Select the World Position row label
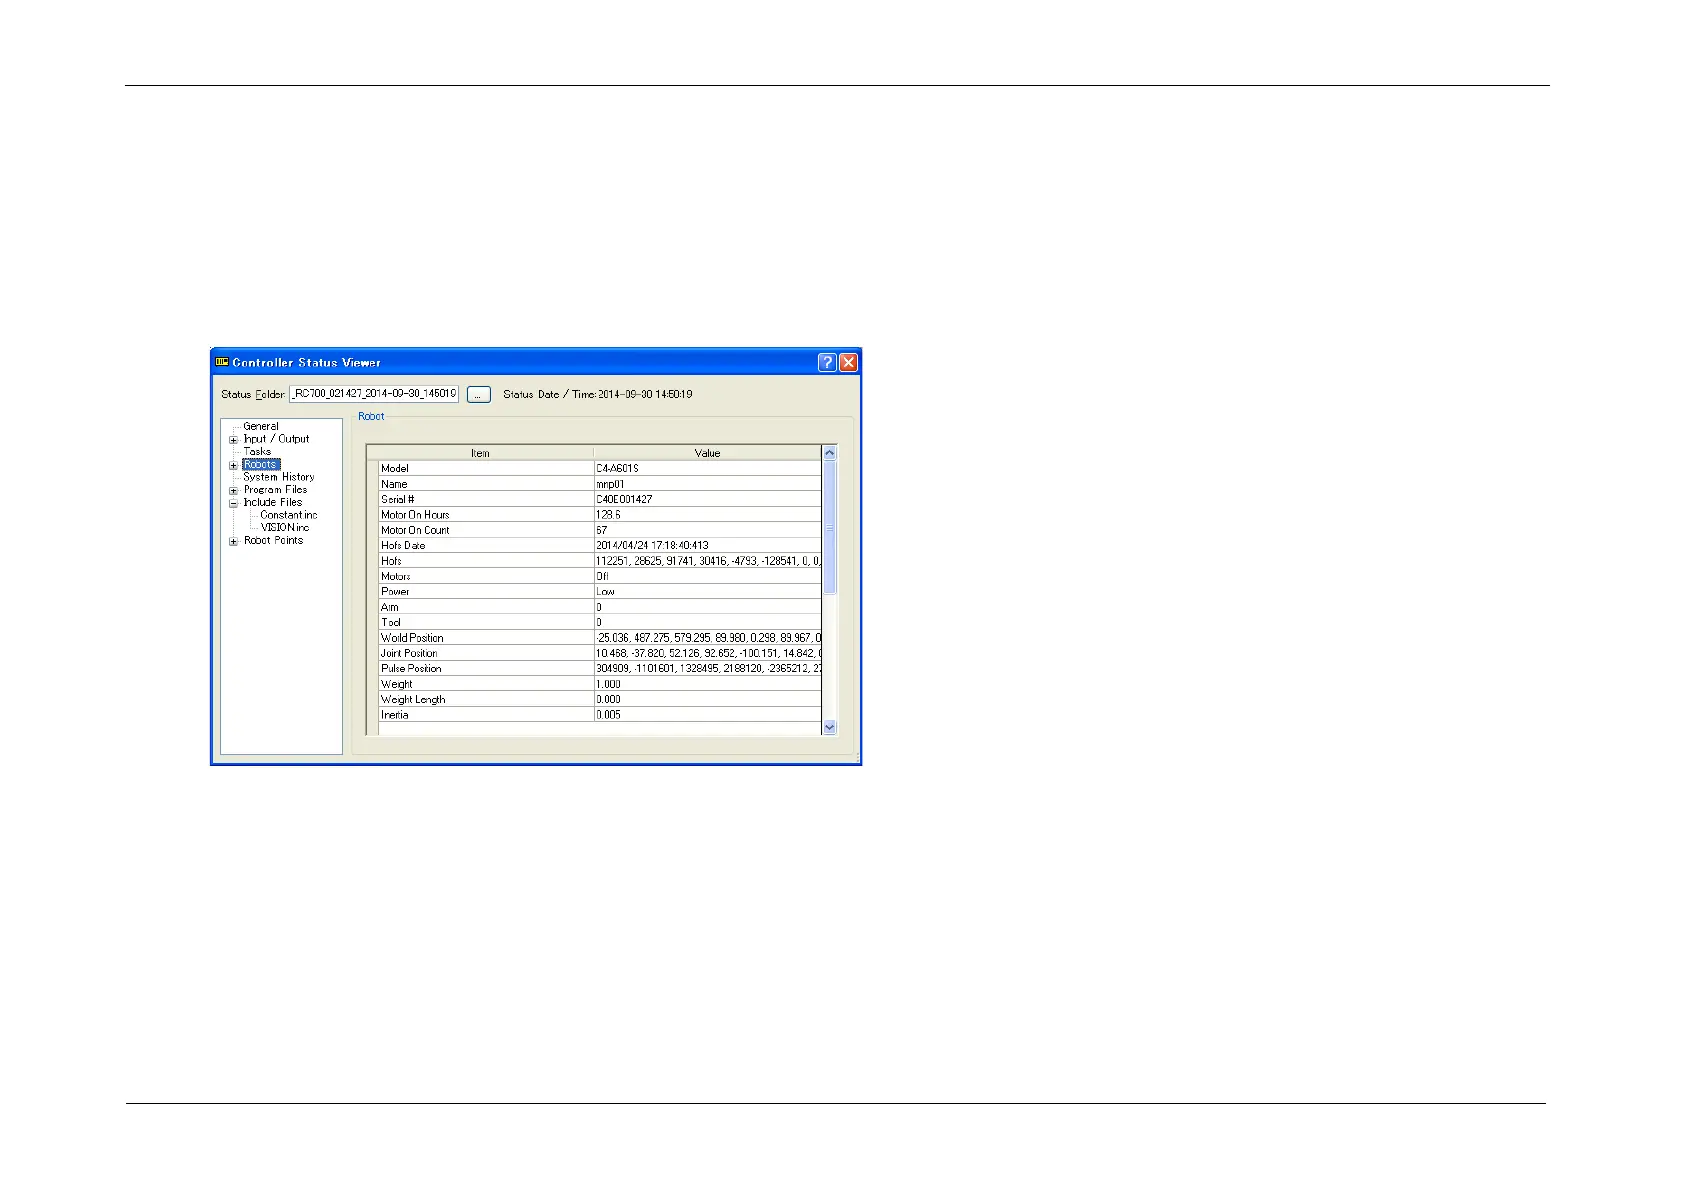The height and width of the screenshot is (1191, 1684). tap(412, 637)
